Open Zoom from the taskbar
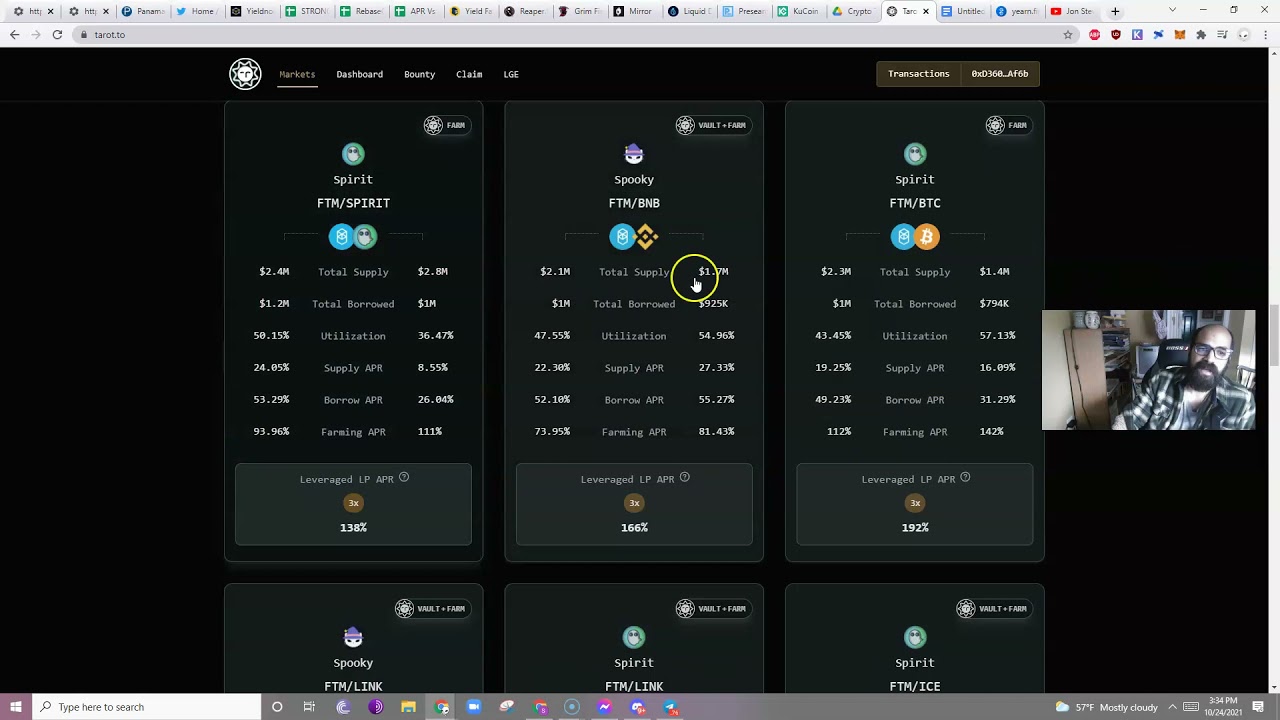 [x=474, y=707]
